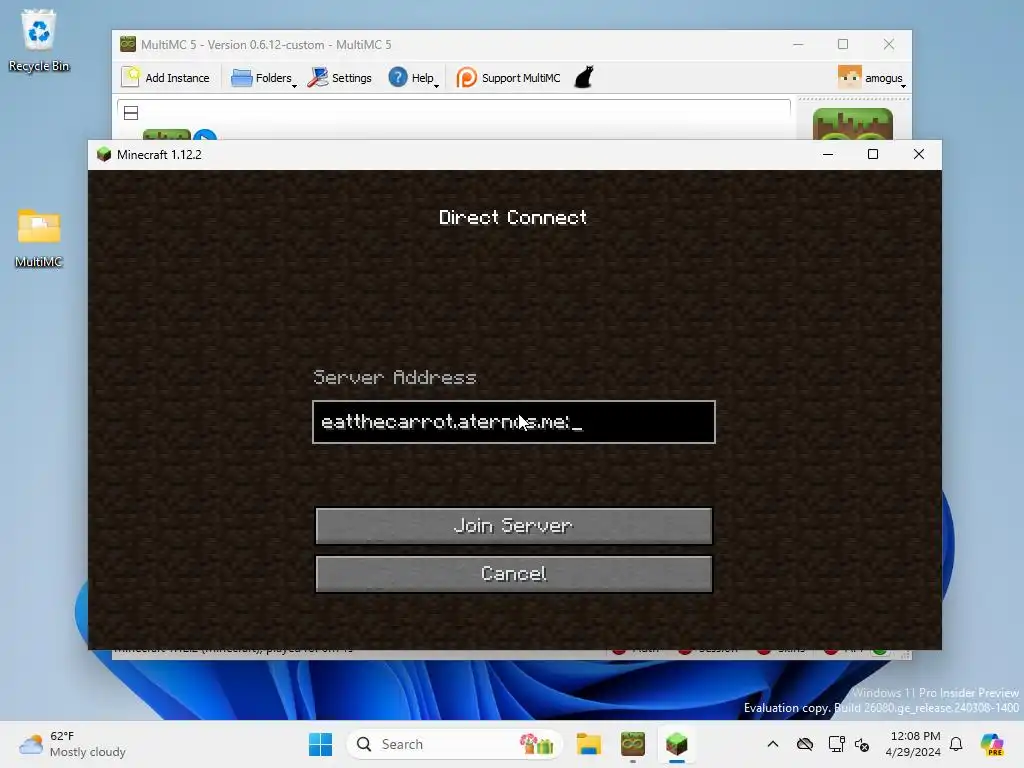Screen dimensions: 1024x768
Task: Click MultiMC title bar app icon
Action: tap(127, 44)
